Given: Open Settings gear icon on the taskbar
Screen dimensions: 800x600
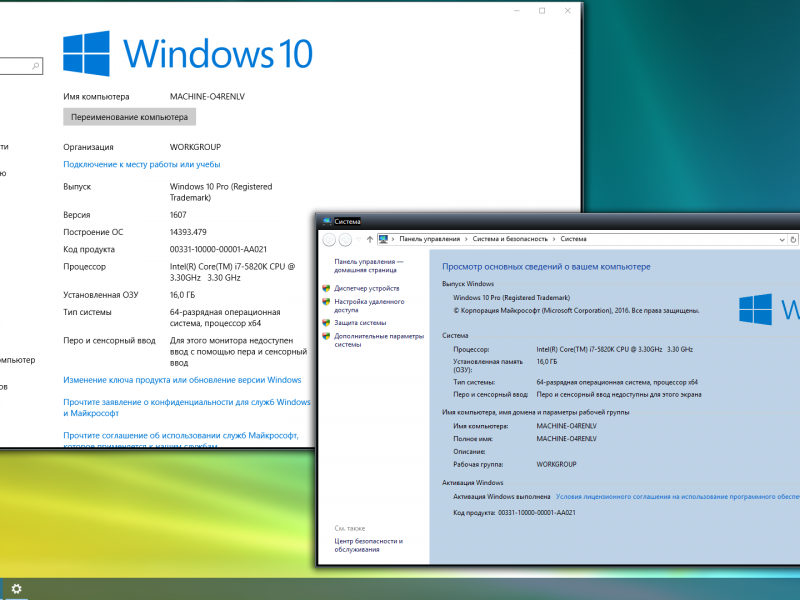Looking at the screenshot, I should (x=16, y=589).
